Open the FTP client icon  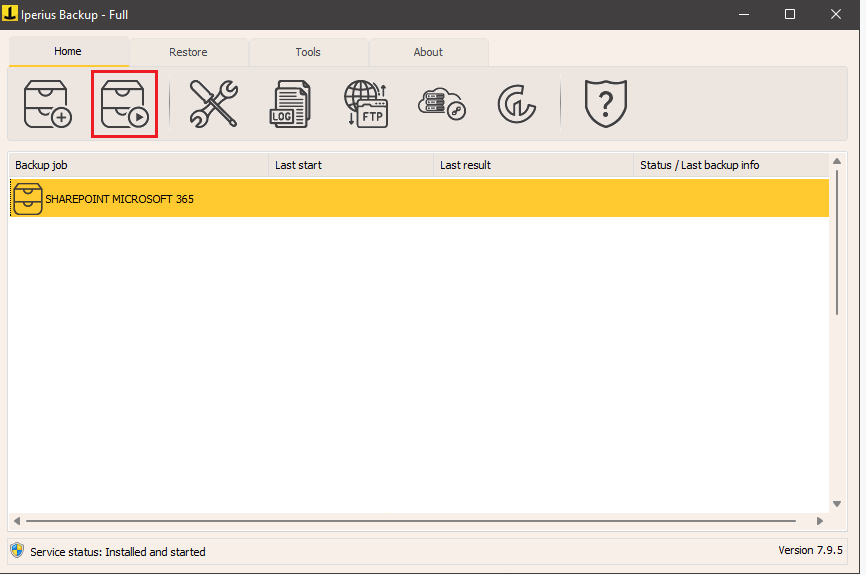tap(366, 104)
